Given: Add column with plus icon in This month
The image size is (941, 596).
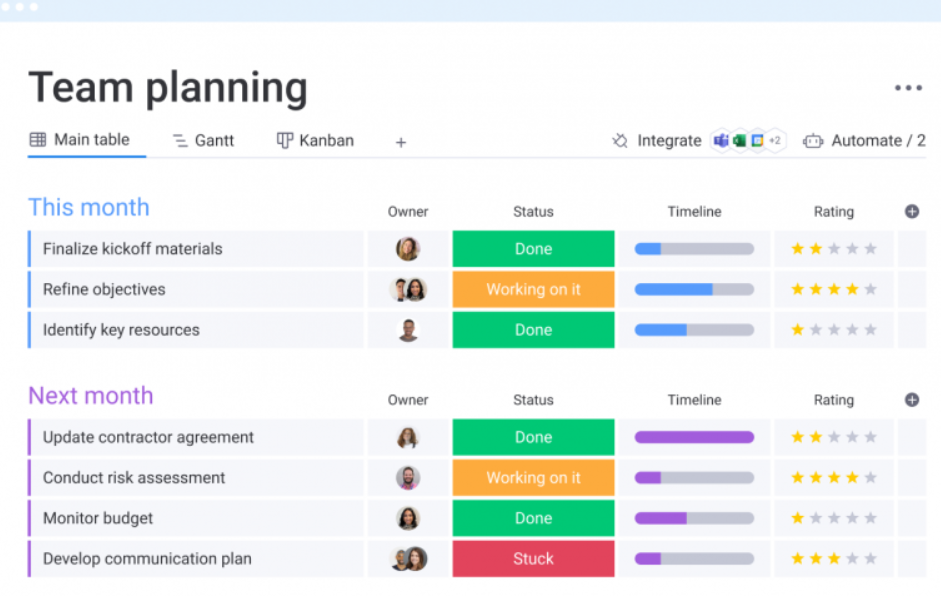Looking at the screenshot, I should pos(911,211).
